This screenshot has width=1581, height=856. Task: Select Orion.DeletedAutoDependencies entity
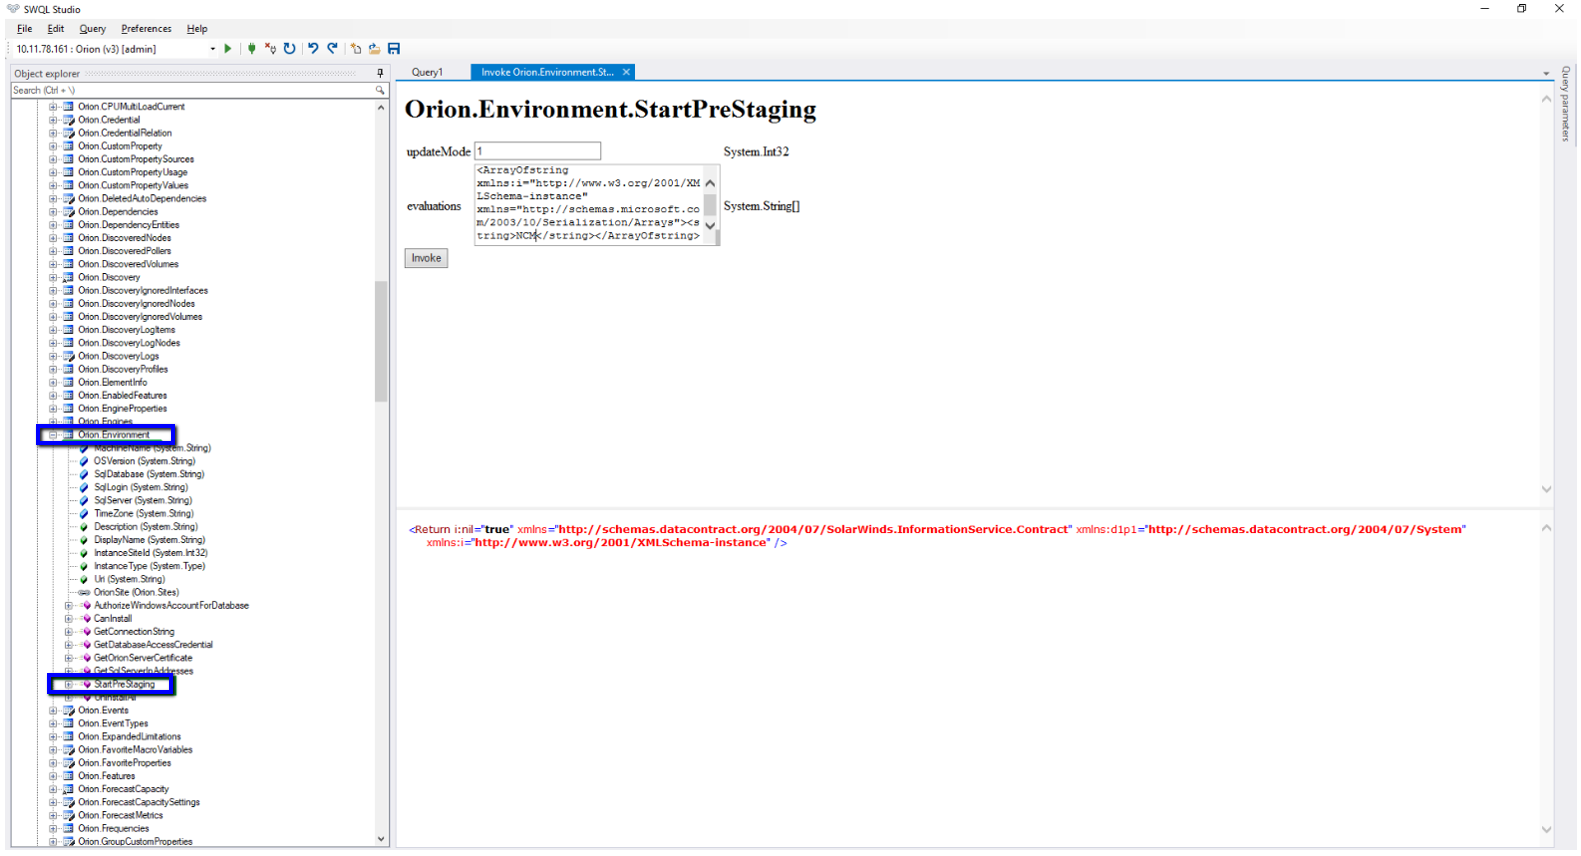pyautogui.click(x=142, y=199)
